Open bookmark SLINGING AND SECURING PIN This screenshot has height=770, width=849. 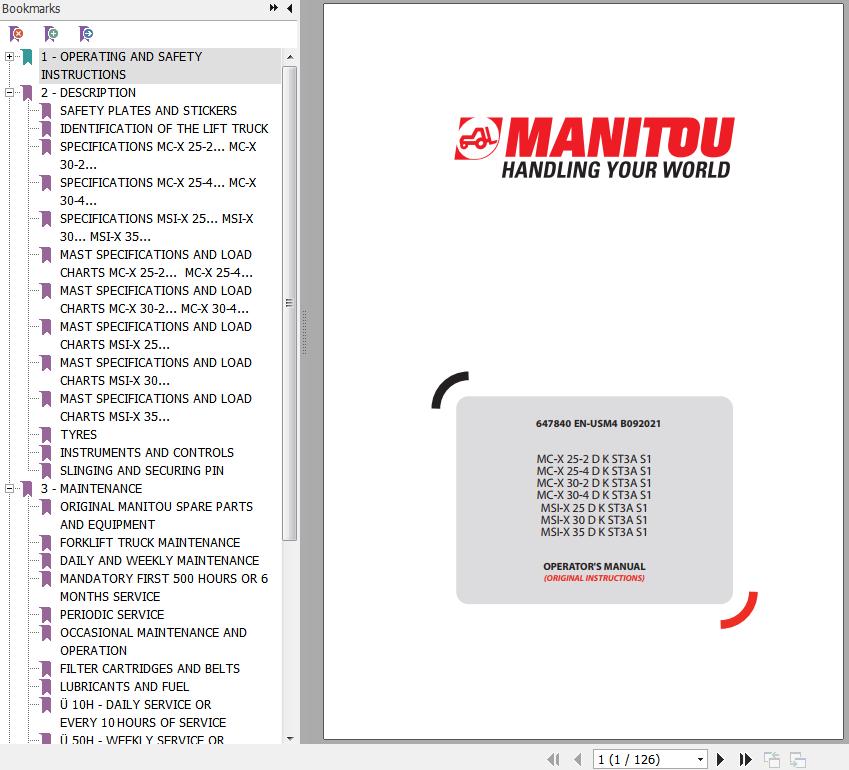142,471
